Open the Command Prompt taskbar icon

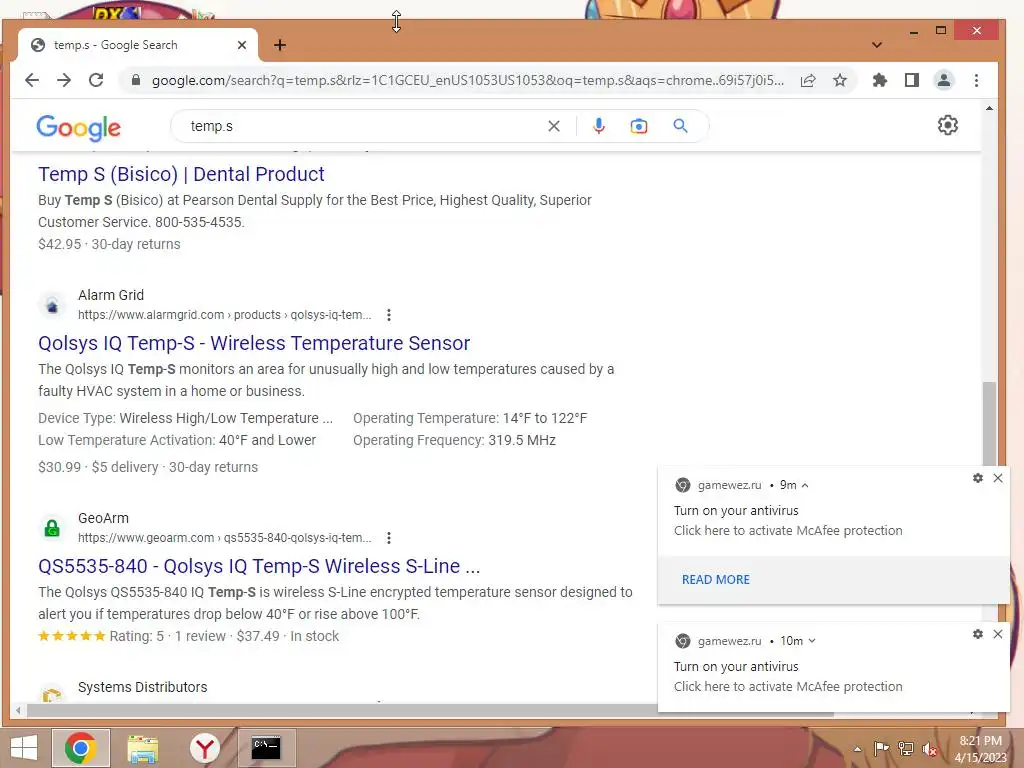266,748
